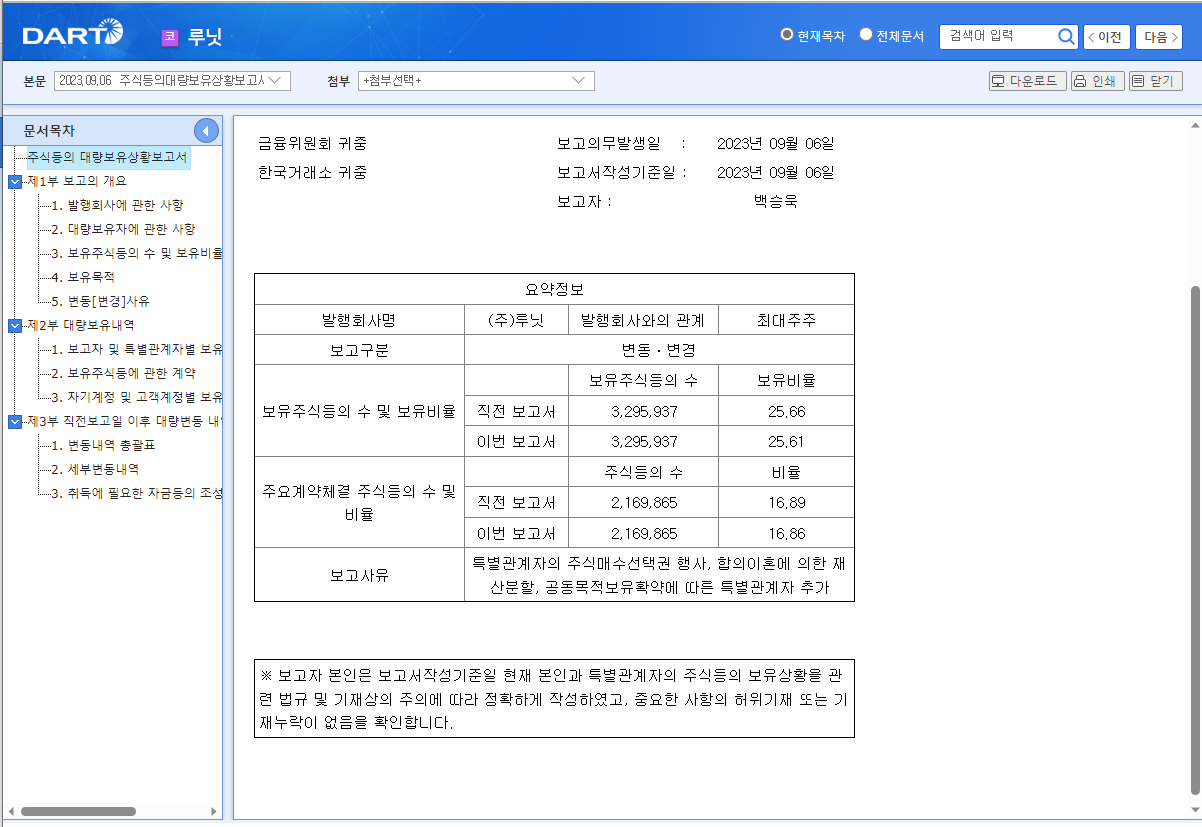The height and width of the screenshot is (827, 1202).
Task: Select the 전체문서 radio button
Action: click(x=866, y=35)
